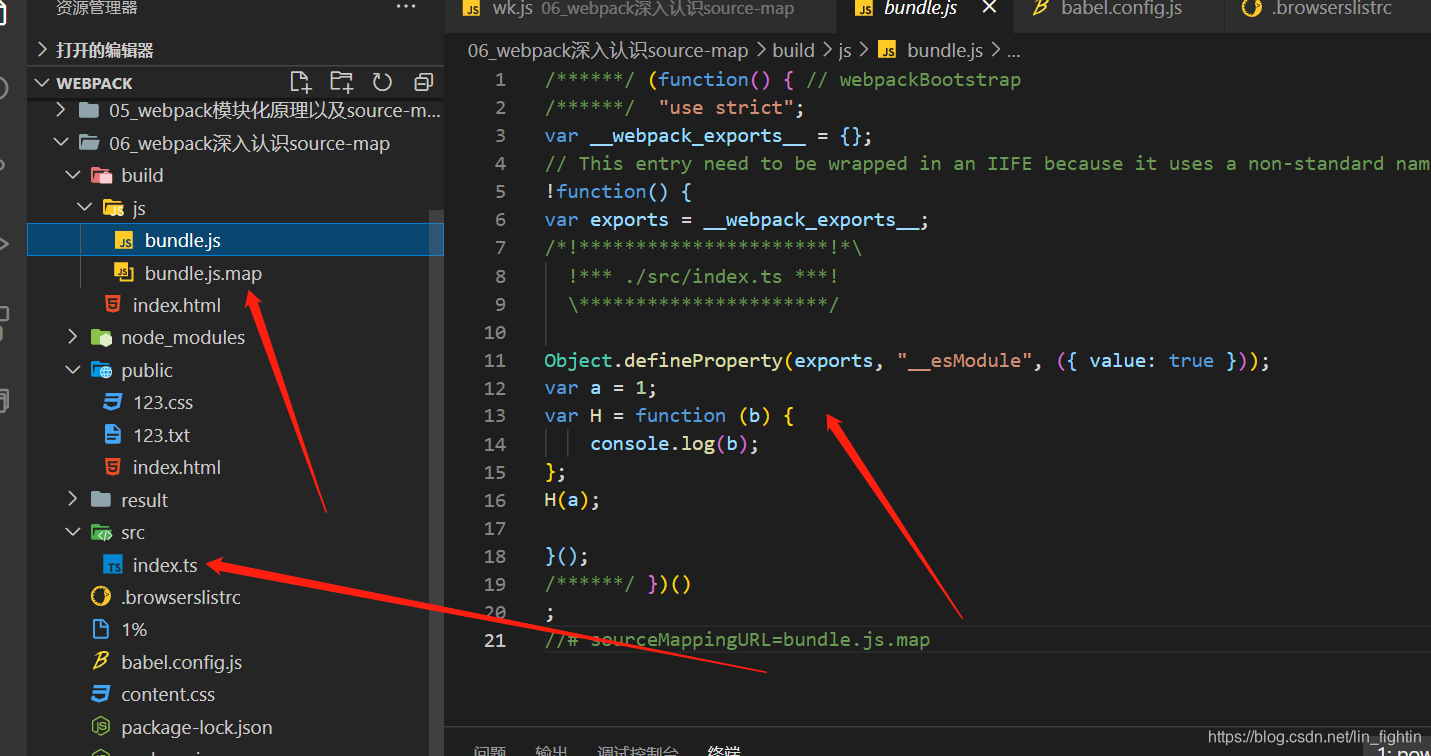Click the ./src/index.ts comment on line 8
The height and width of the screenshot is (756, 1431).
[705, 276]
